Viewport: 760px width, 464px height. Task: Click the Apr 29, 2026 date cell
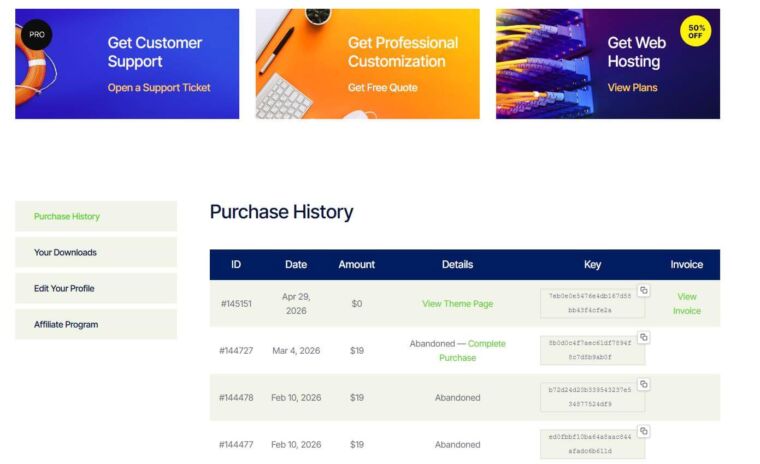pyautogui.click(x=296, y=304)
